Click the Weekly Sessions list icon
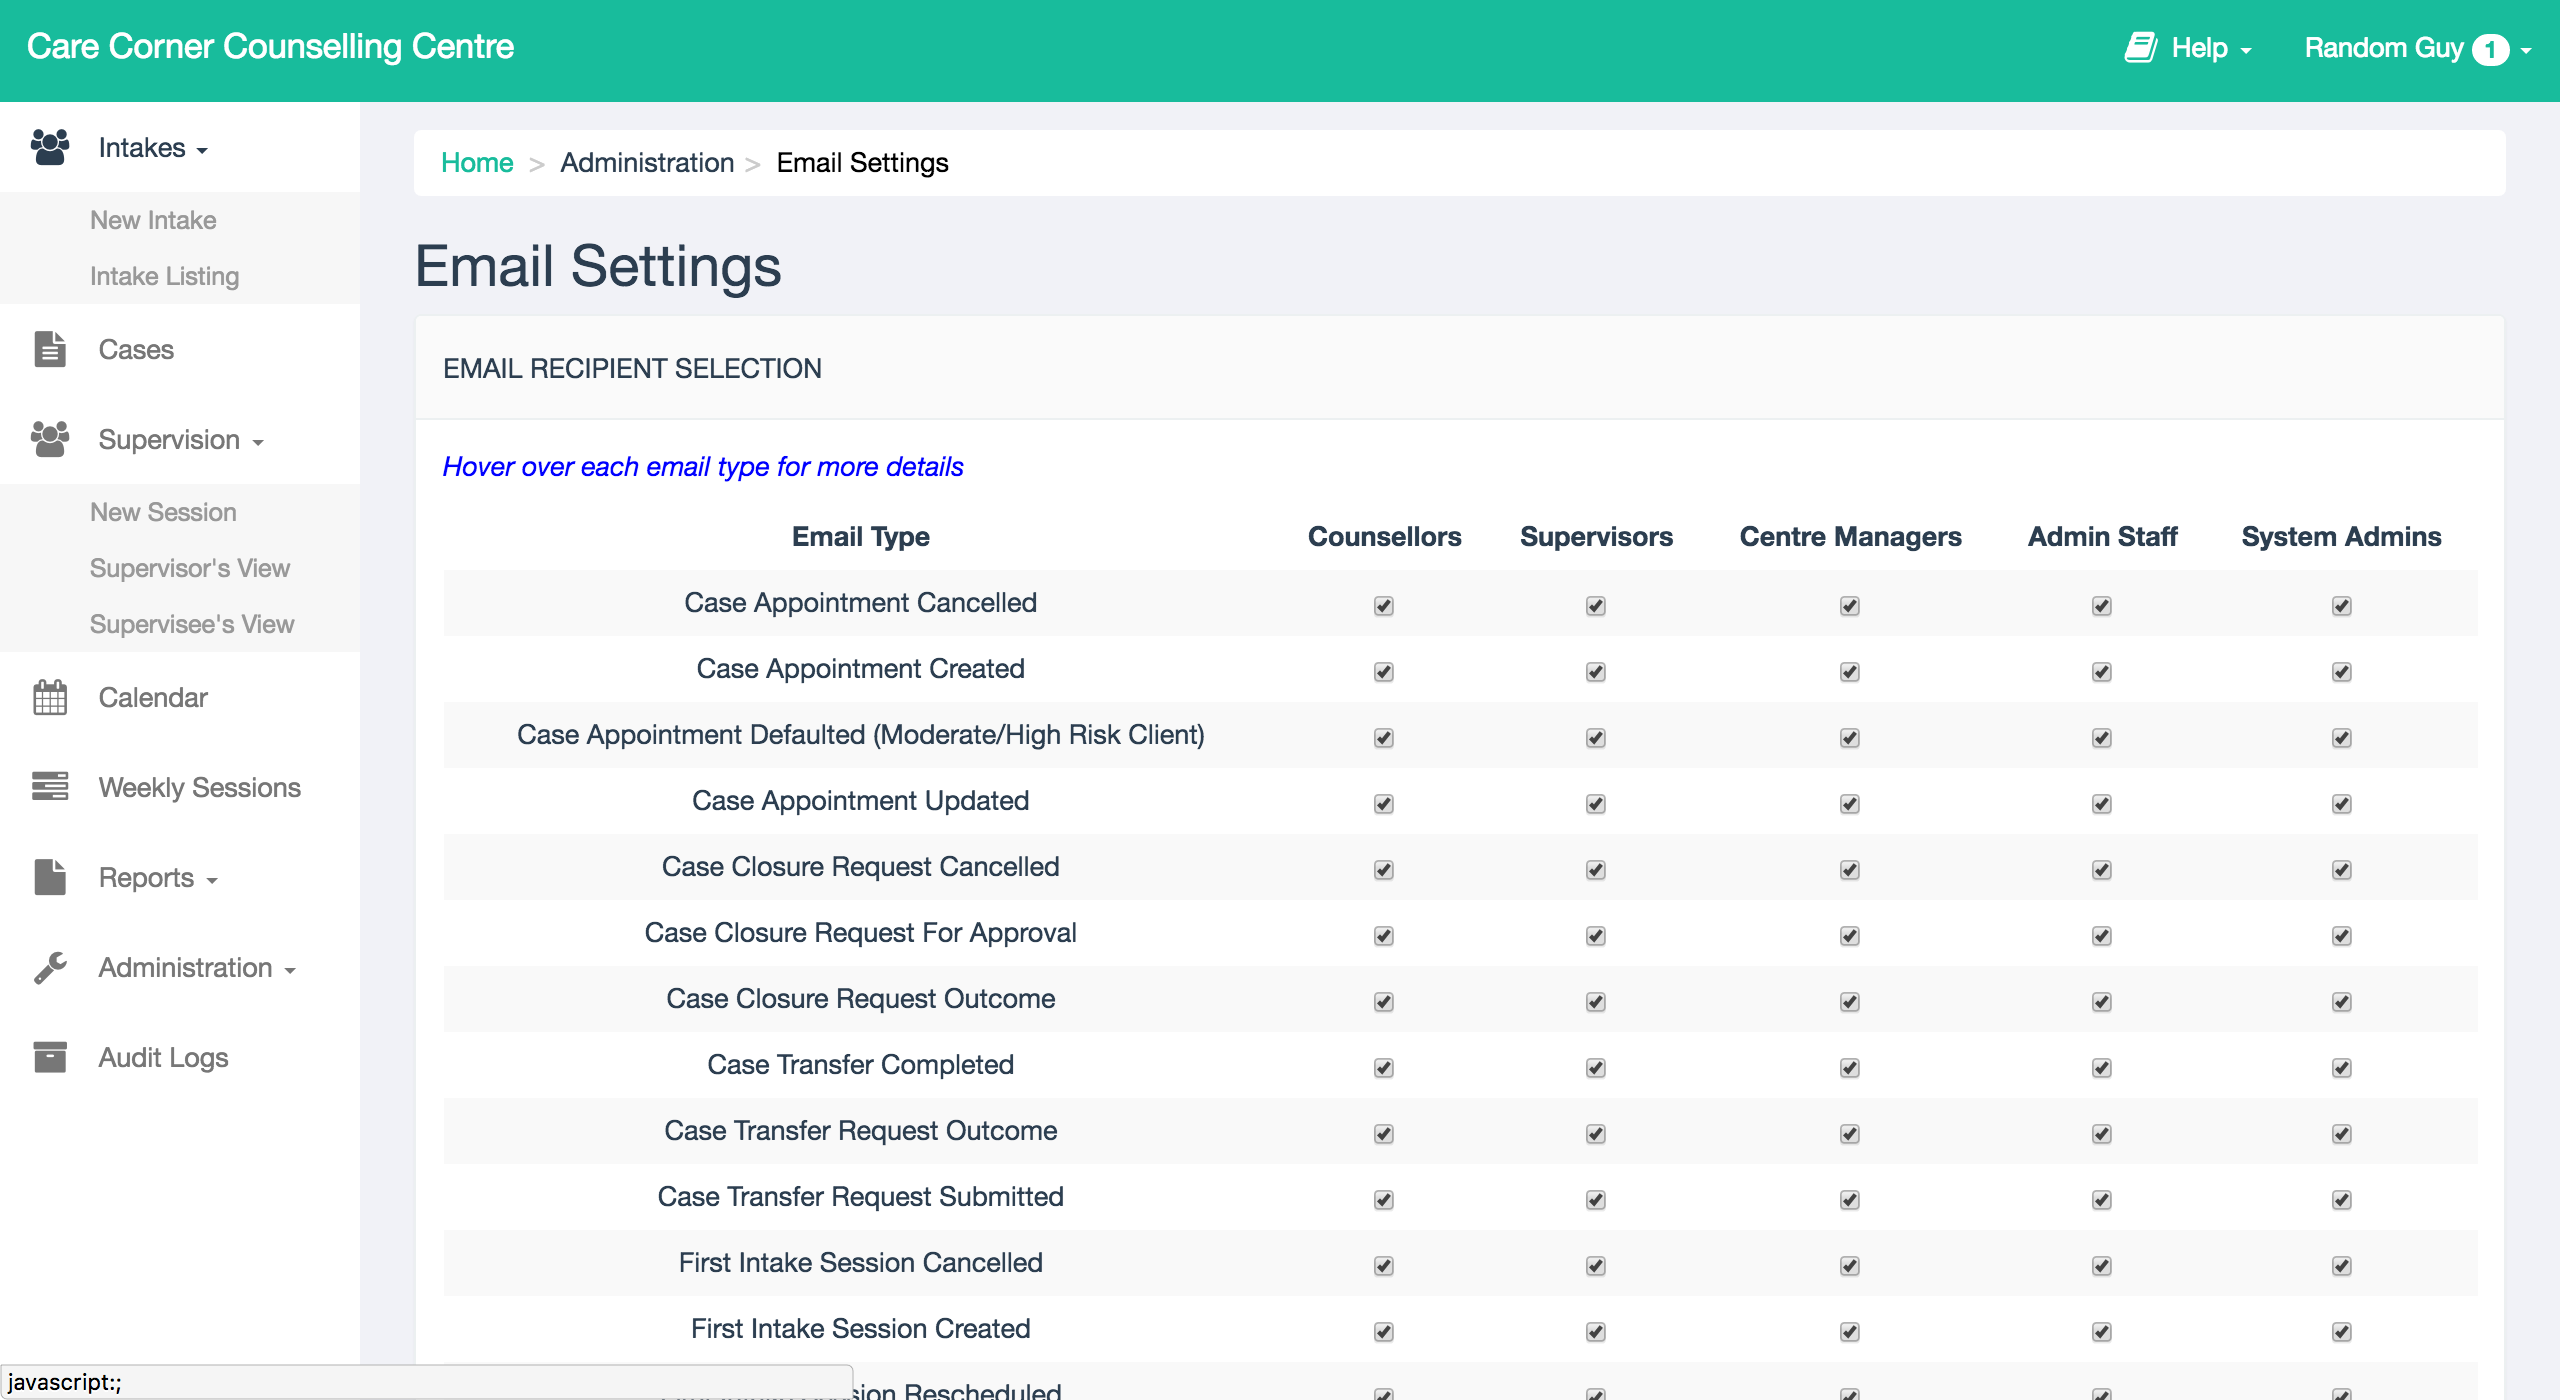 pos(50,787)
